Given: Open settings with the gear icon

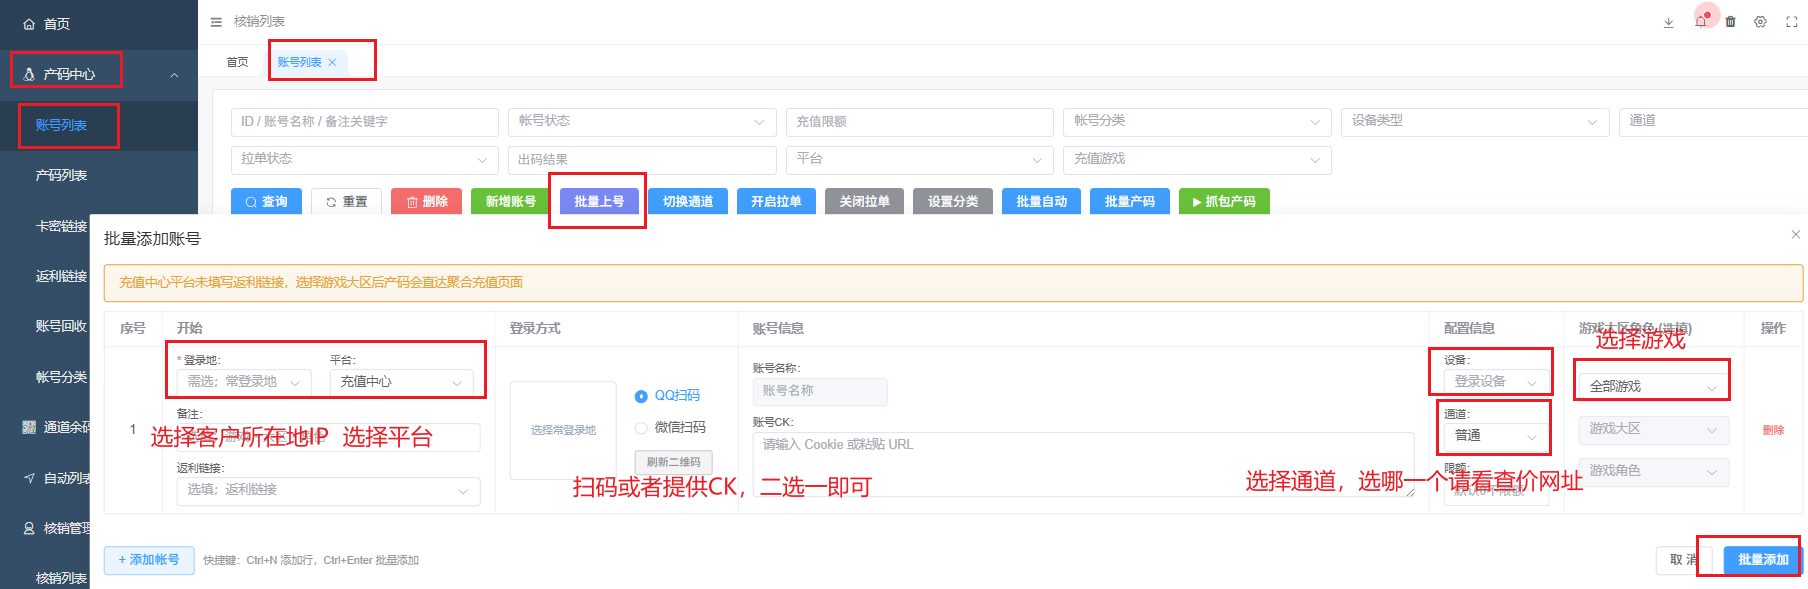Looking at the screenshot, I should tap(1761, 22).
